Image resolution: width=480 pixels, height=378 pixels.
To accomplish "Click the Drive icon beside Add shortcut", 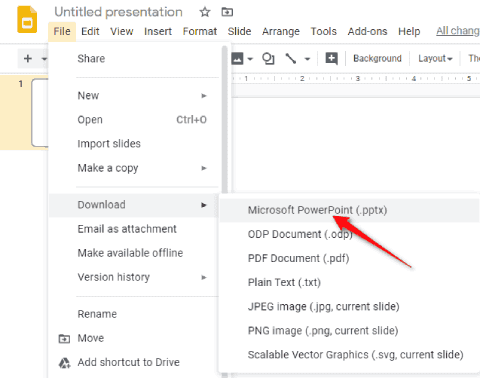I will point(64,363).
